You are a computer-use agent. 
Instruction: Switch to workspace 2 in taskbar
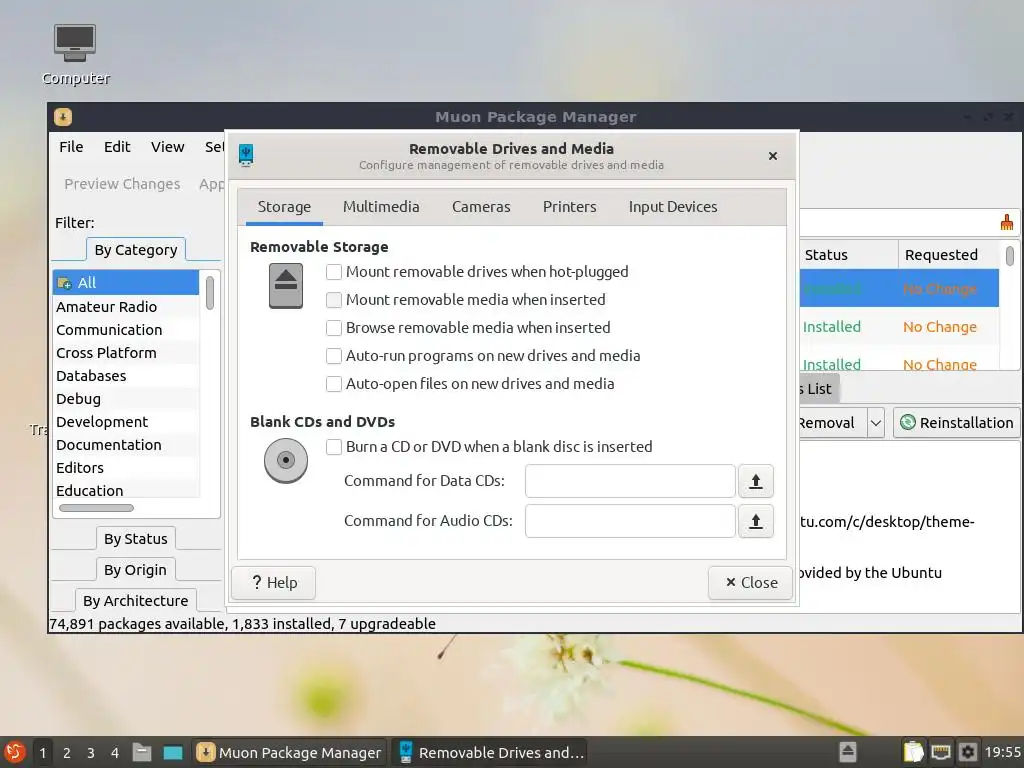(x=67, y=752)
